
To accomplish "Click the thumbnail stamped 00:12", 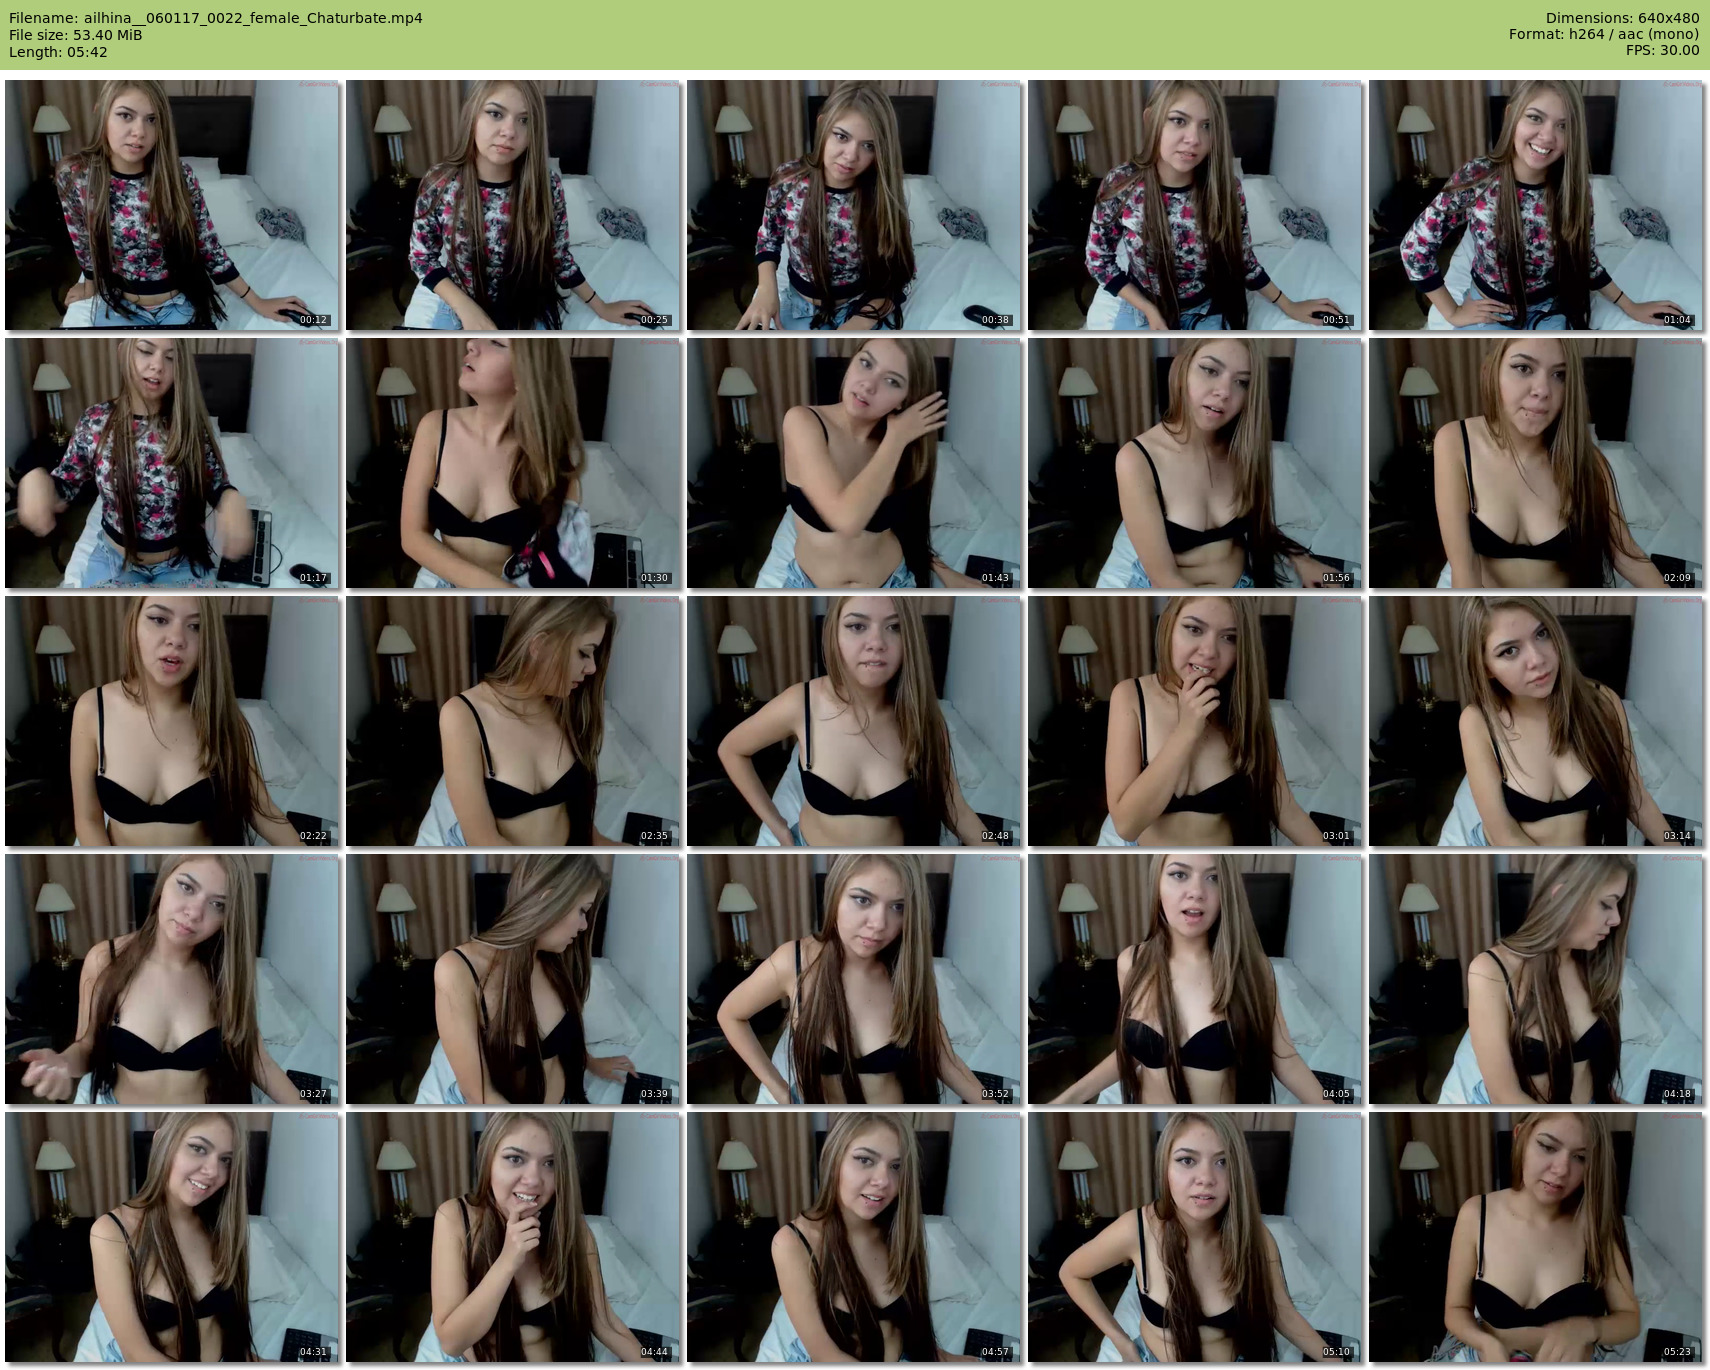I will [172, 205].
